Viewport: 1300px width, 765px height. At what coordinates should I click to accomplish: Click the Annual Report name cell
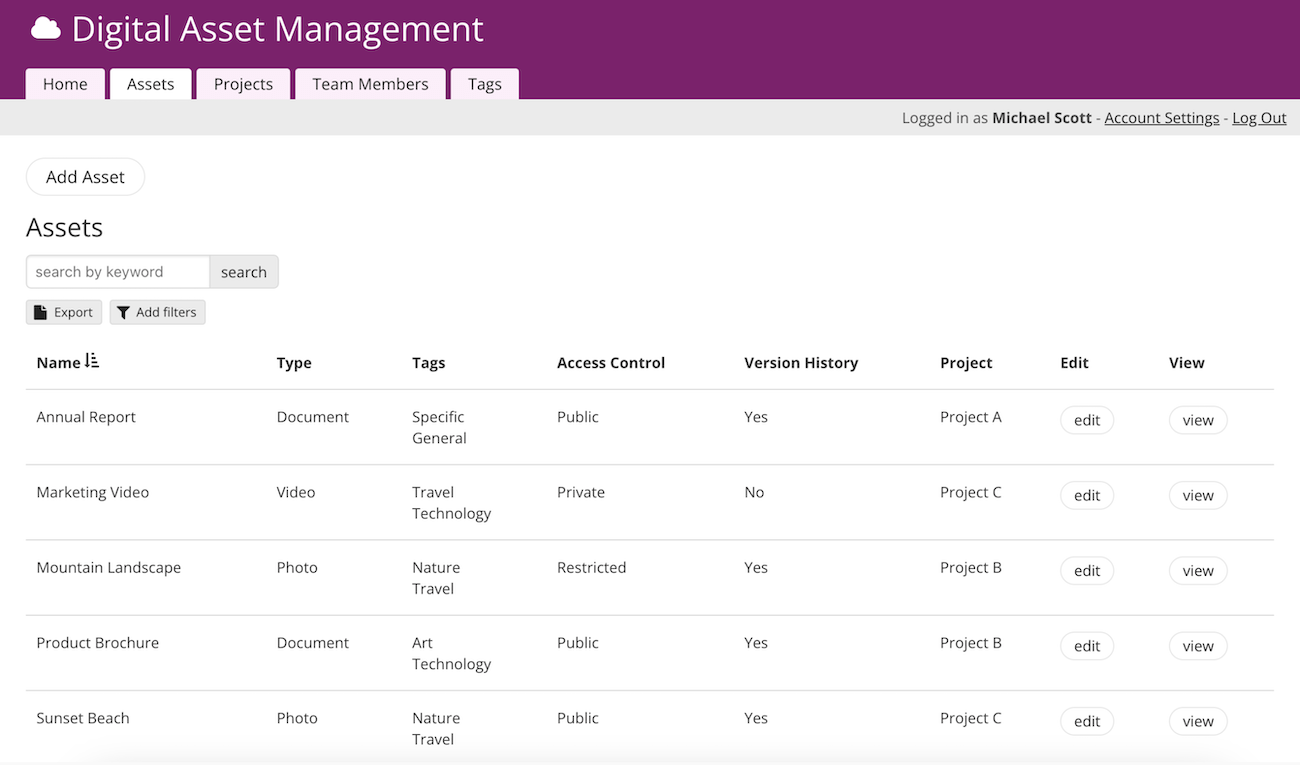[x=86, y=417]
